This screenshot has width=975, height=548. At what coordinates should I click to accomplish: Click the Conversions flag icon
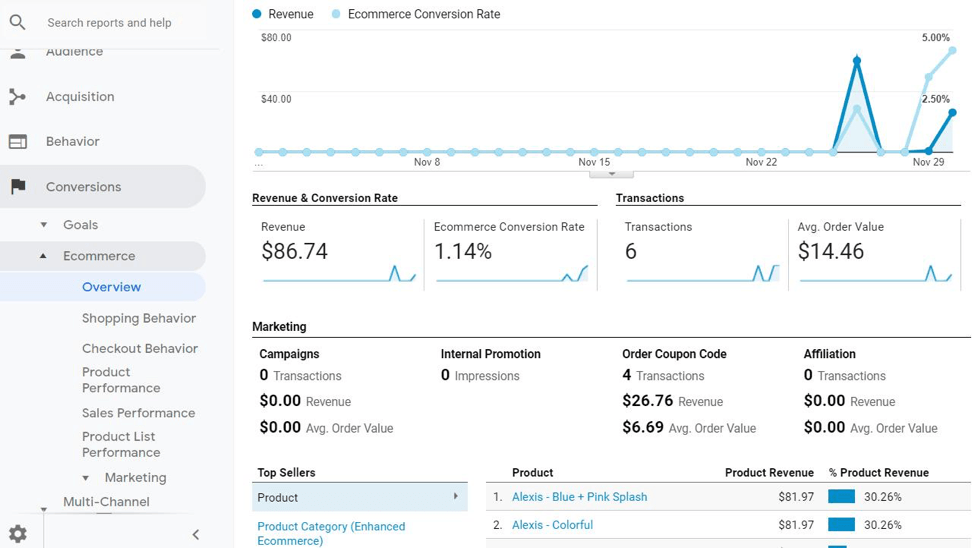pyautogui.click(x=17, y=187)
